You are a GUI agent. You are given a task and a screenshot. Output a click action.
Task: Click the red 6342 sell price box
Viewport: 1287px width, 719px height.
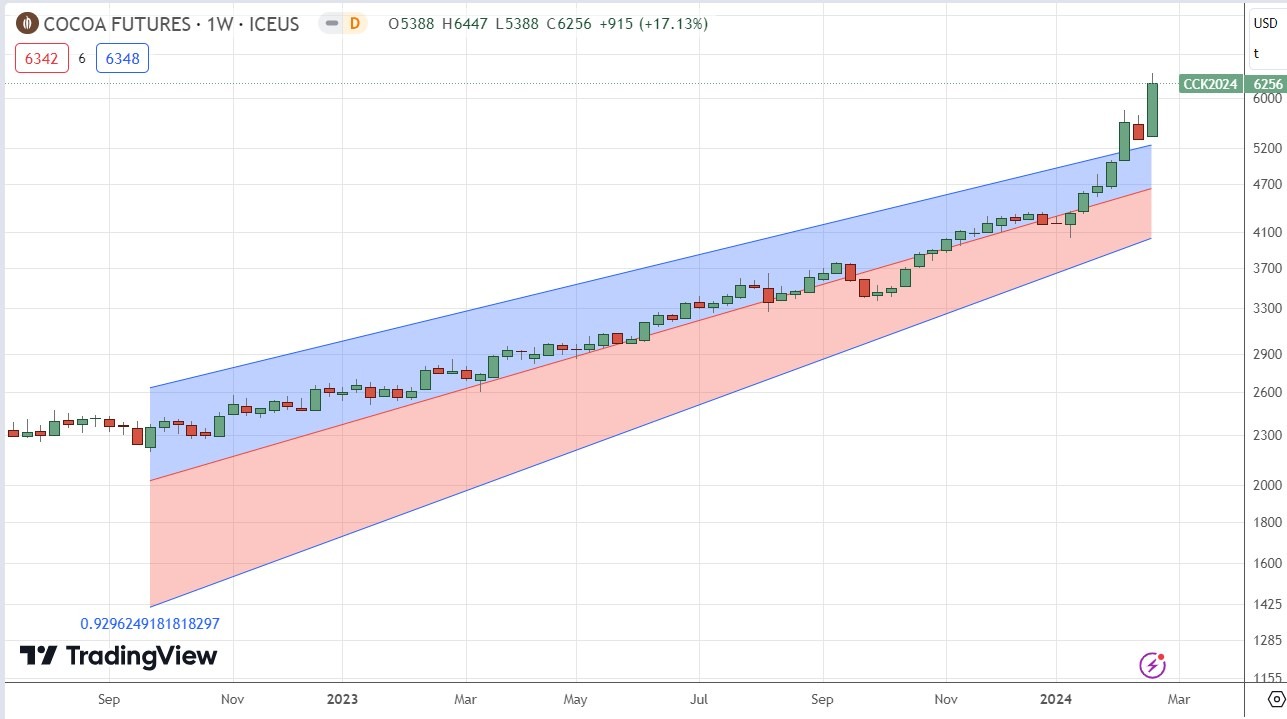tap(41, 58)
